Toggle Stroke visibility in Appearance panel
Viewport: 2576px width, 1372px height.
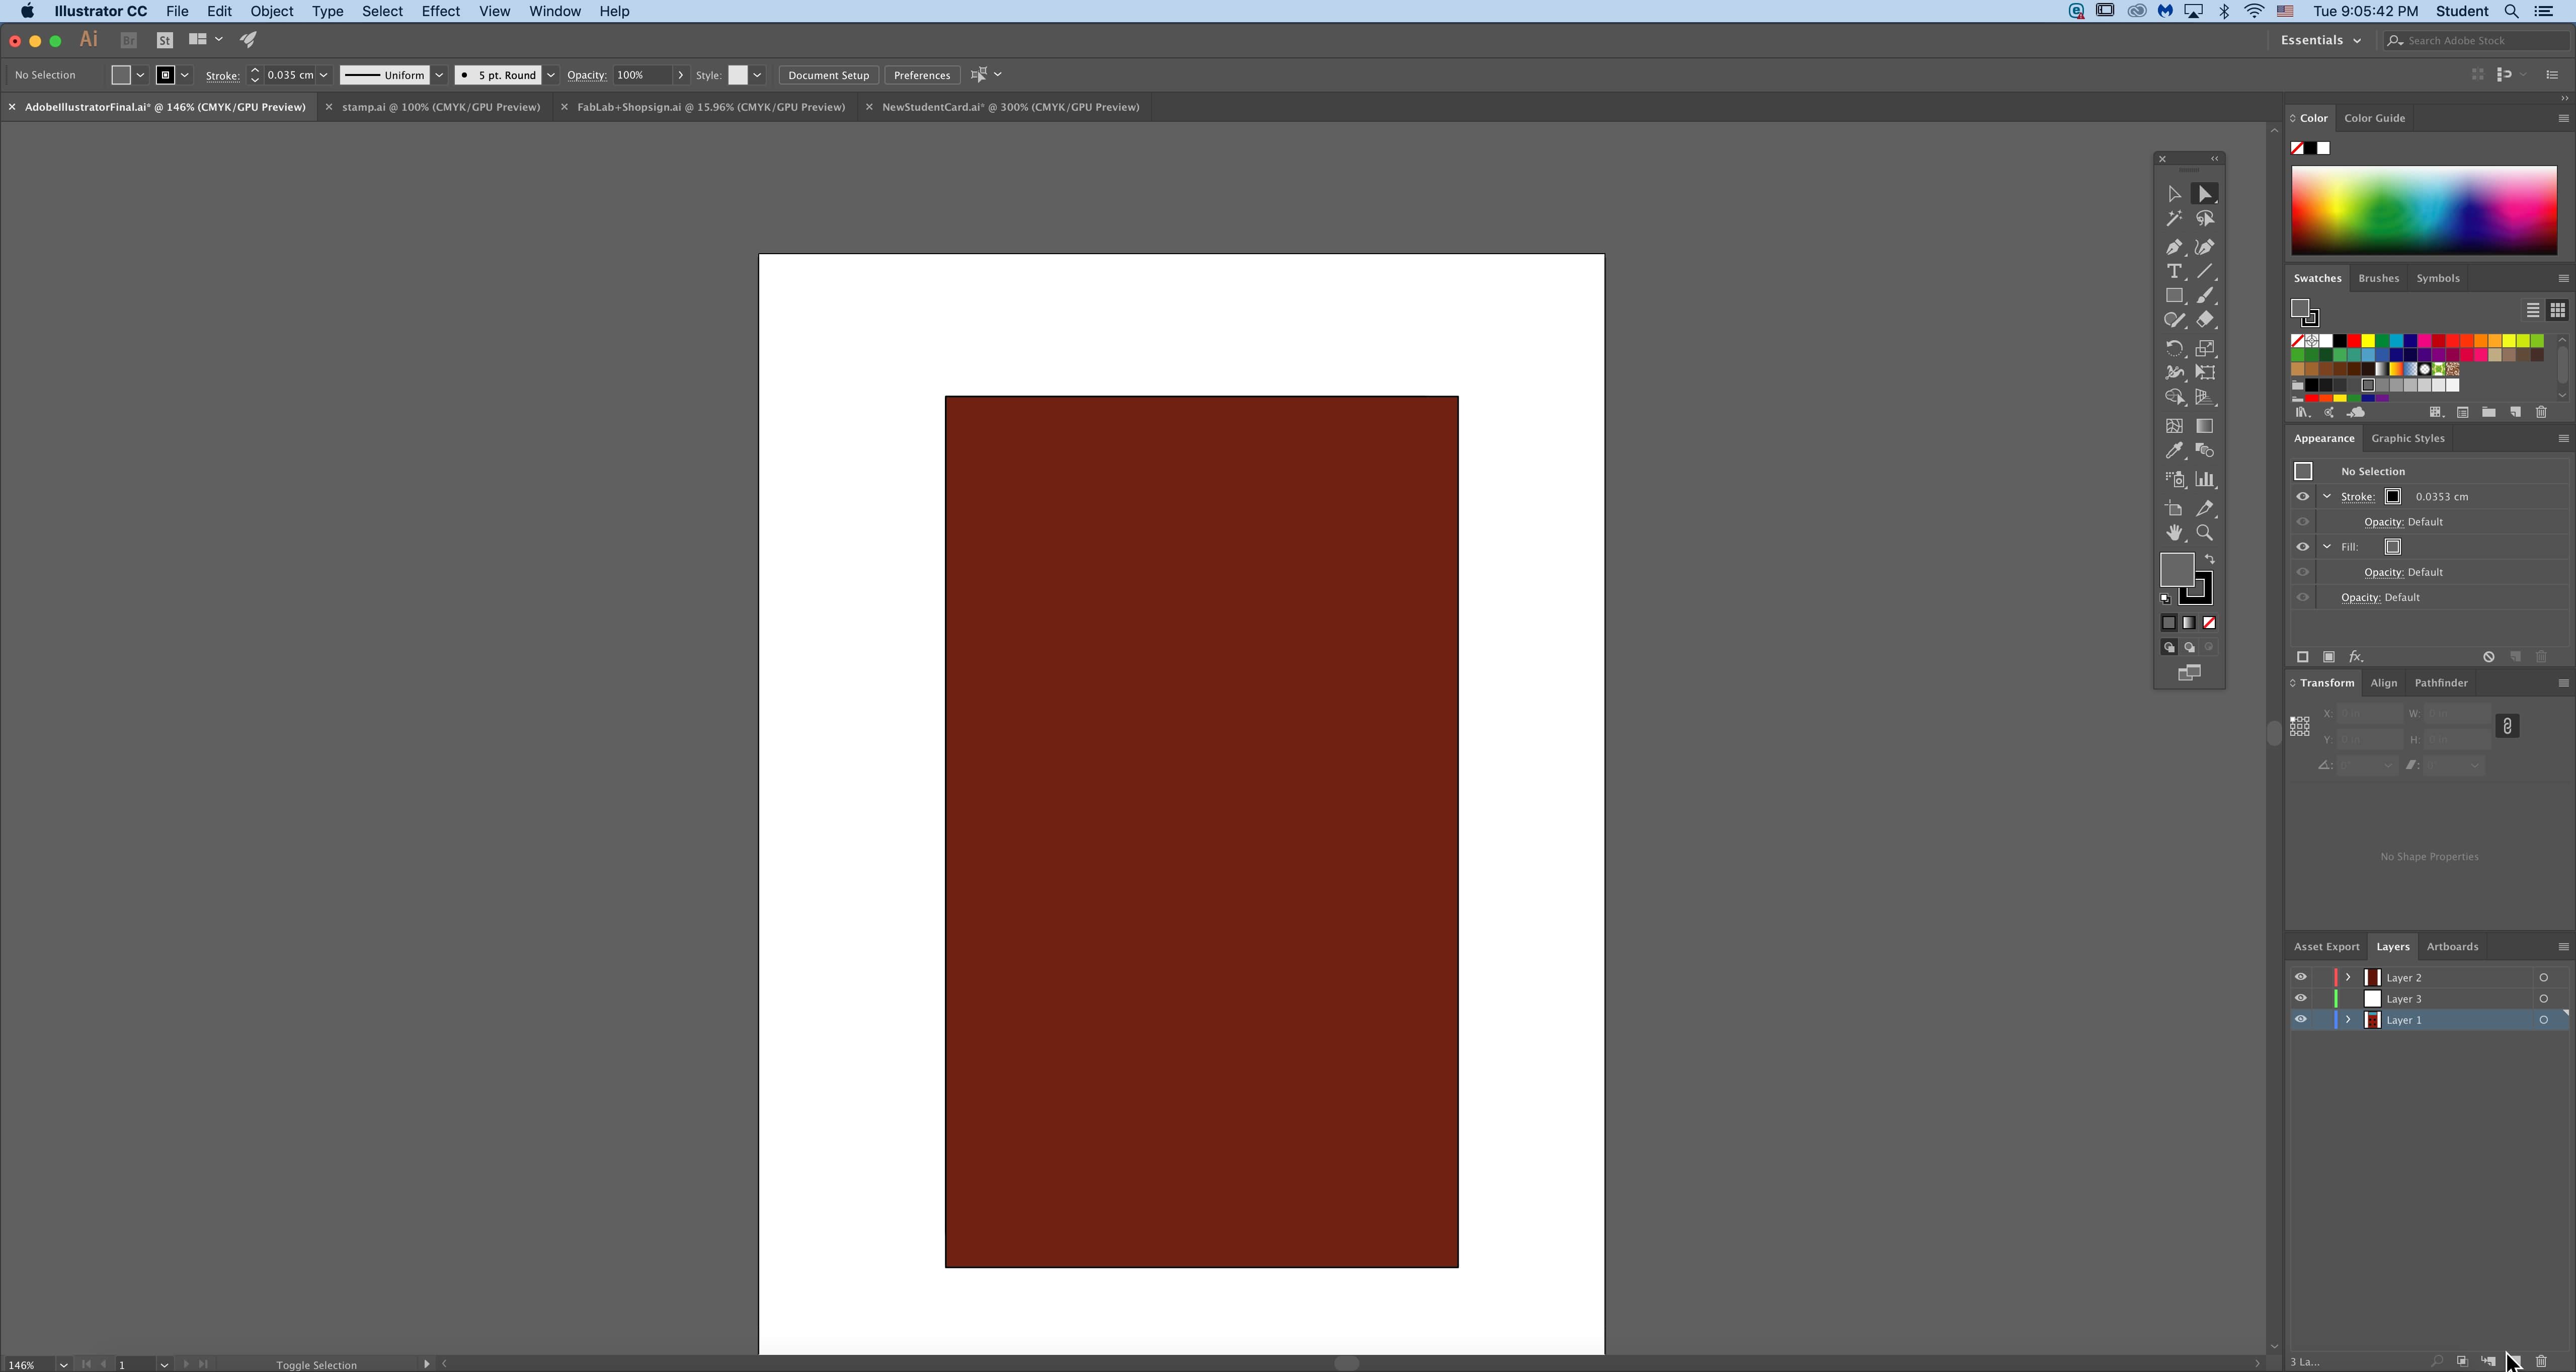point(2303,496)
